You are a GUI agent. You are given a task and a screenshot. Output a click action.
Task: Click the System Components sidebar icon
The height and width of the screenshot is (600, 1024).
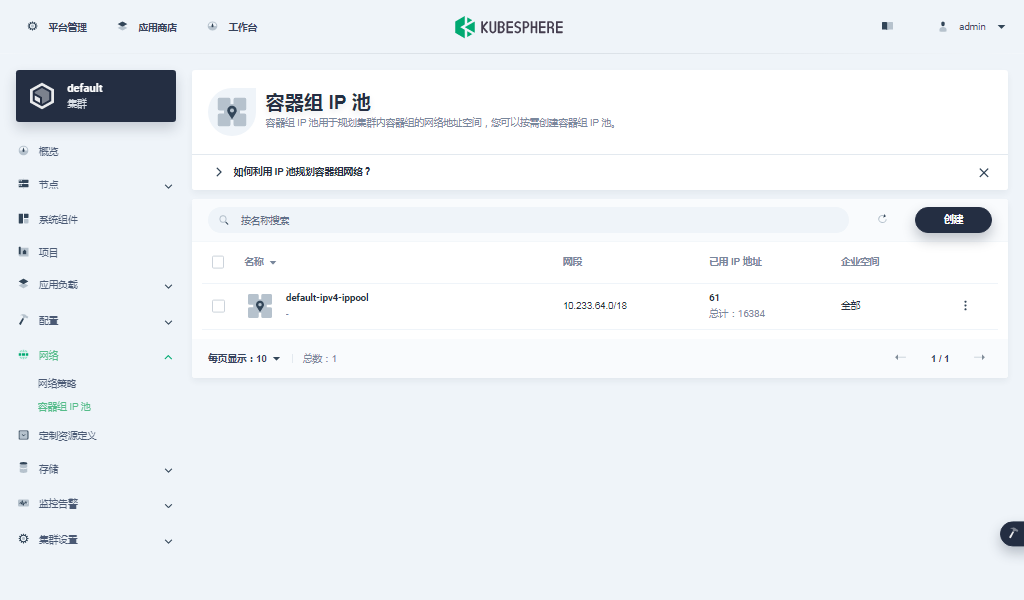point(24,219)
